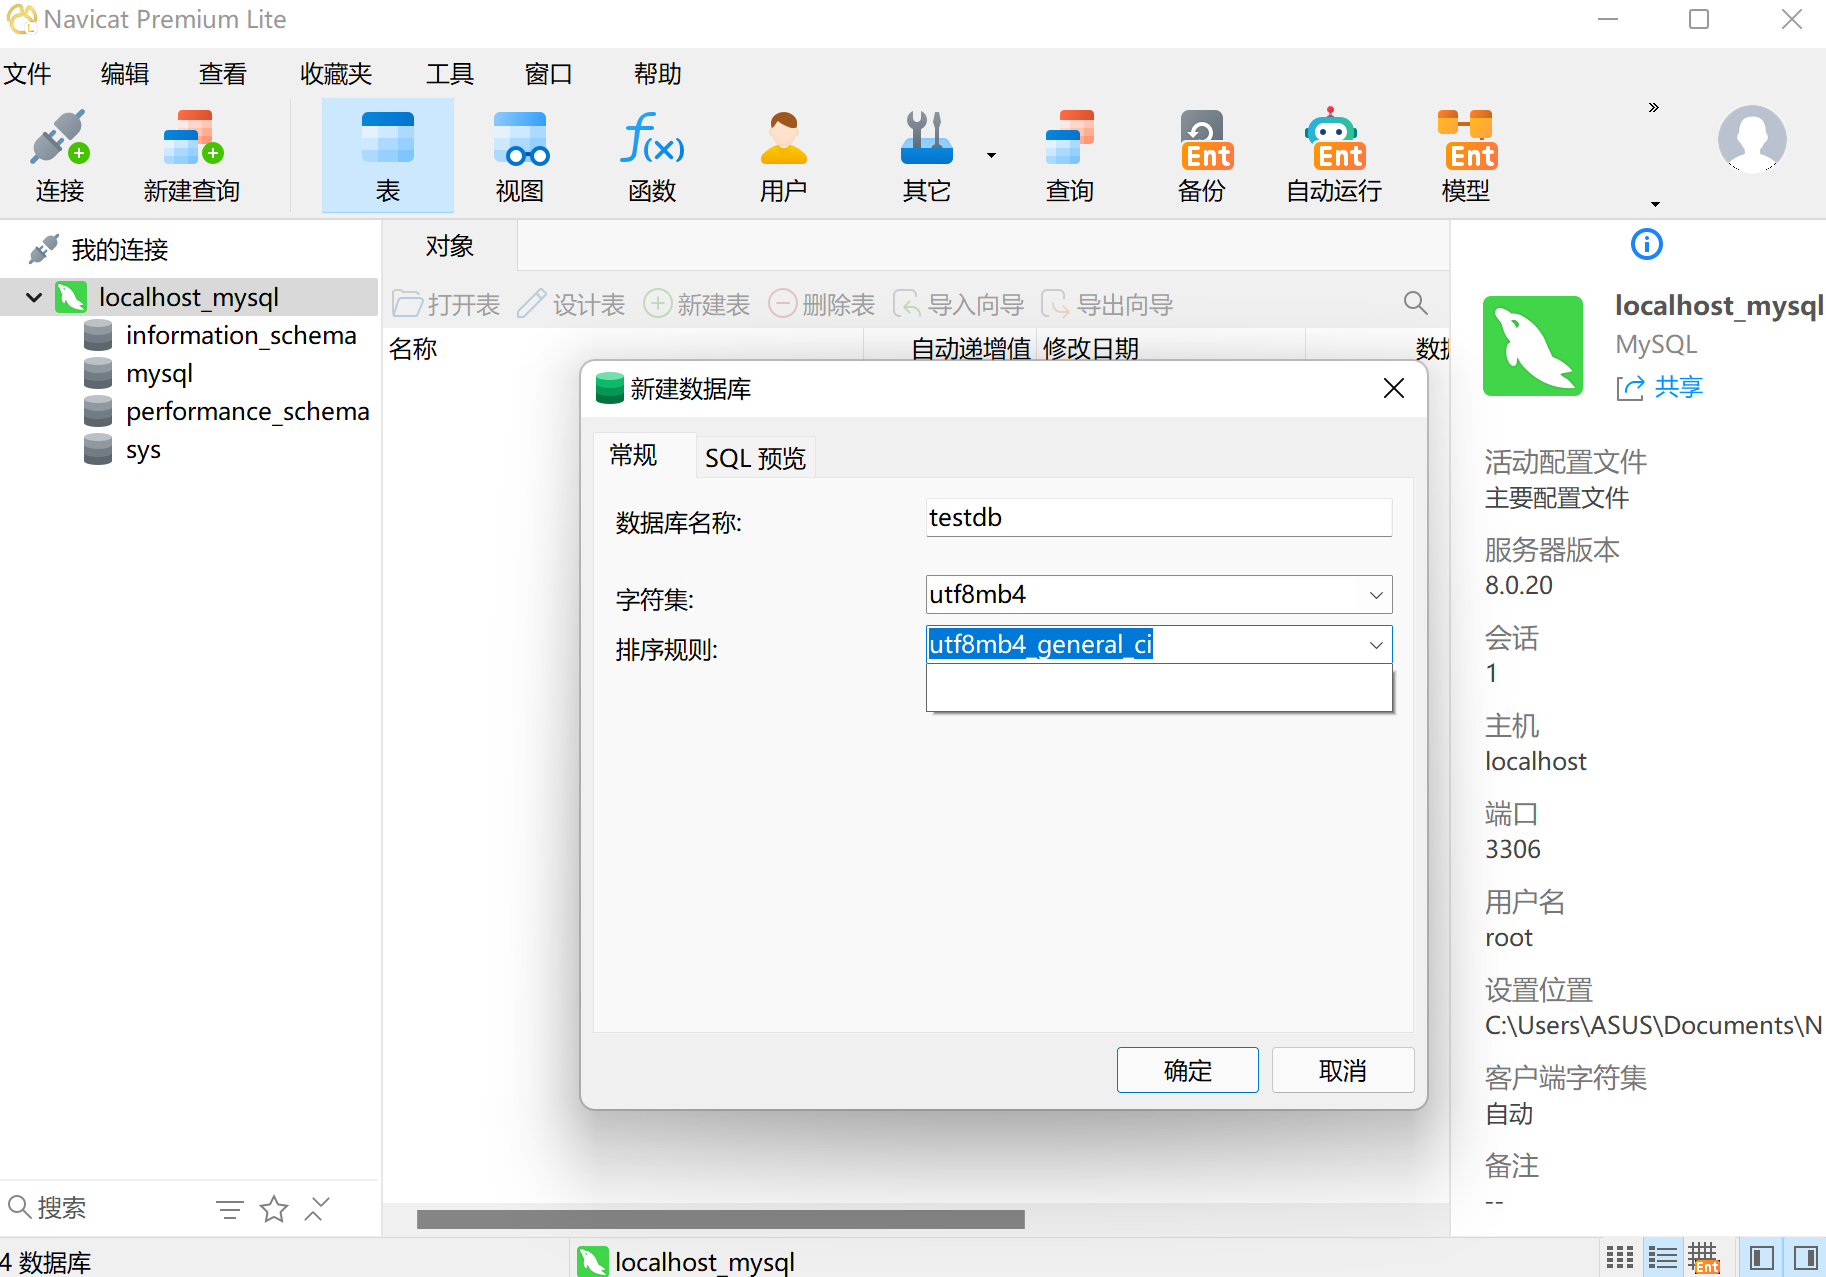Image resolution: width=1826 pixels, height=1277 pixels.
Task: Select the 常规 tab in dialog
Action: tap(633, 456)
